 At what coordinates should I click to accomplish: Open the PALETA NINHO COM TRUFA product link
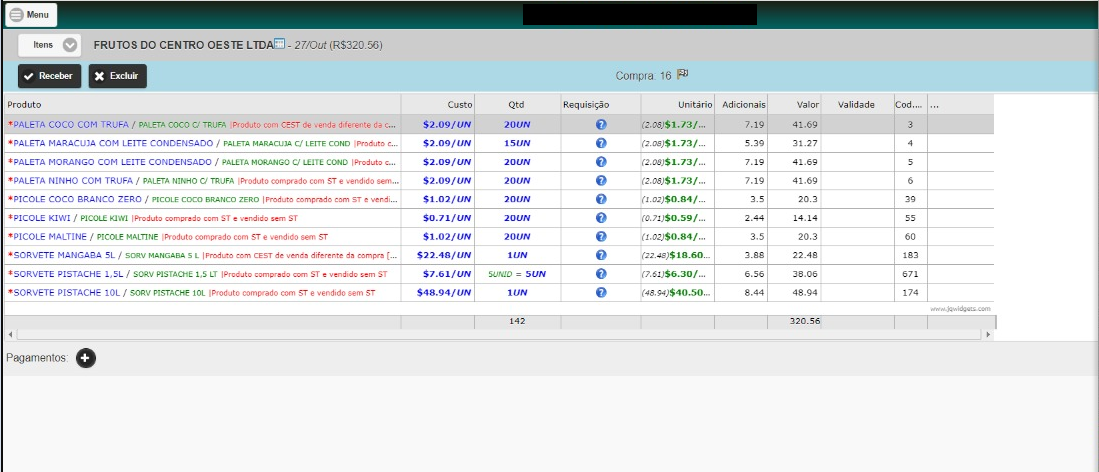(x=73, y=180)
